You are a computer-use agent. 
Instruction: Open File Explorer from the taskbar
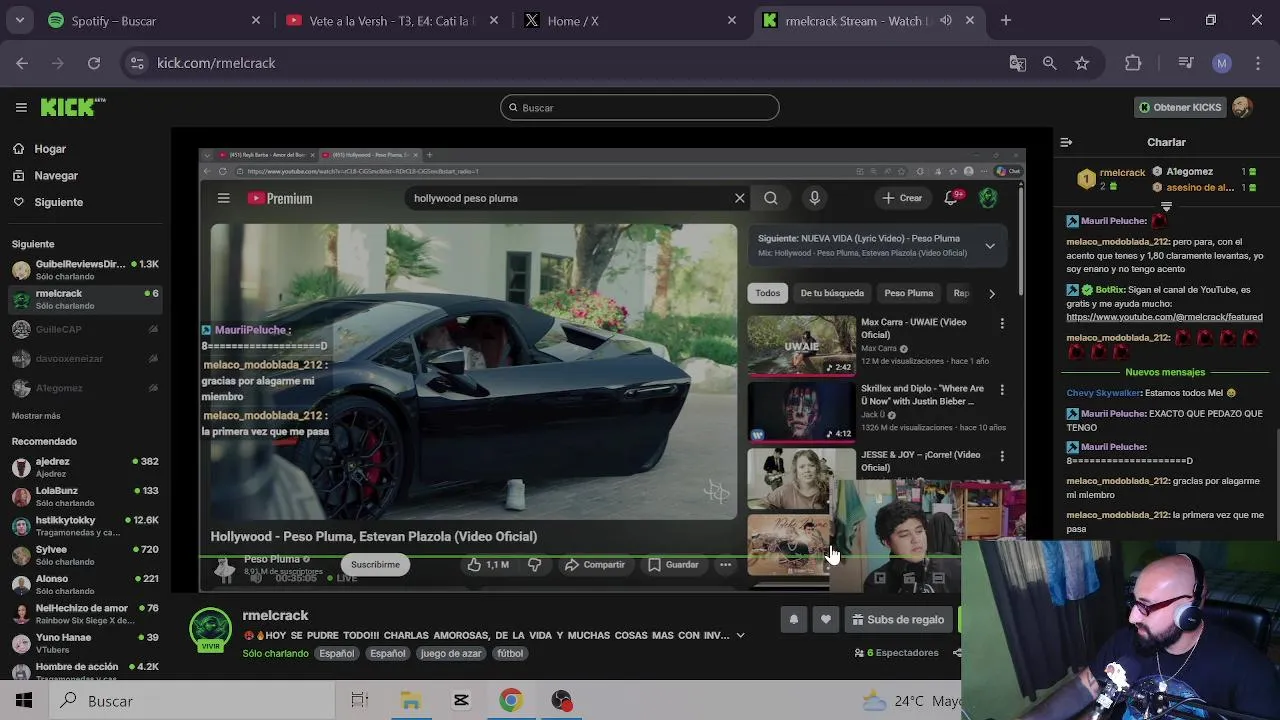(x=411, y=701)
